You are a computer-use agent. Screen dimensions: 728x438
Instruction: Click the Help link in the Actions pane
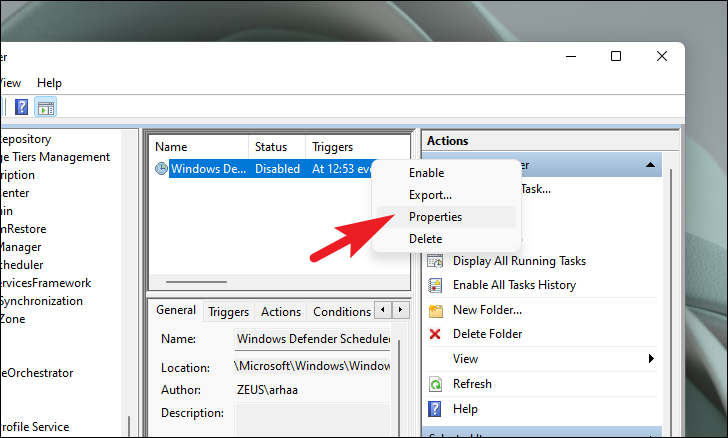465,409
